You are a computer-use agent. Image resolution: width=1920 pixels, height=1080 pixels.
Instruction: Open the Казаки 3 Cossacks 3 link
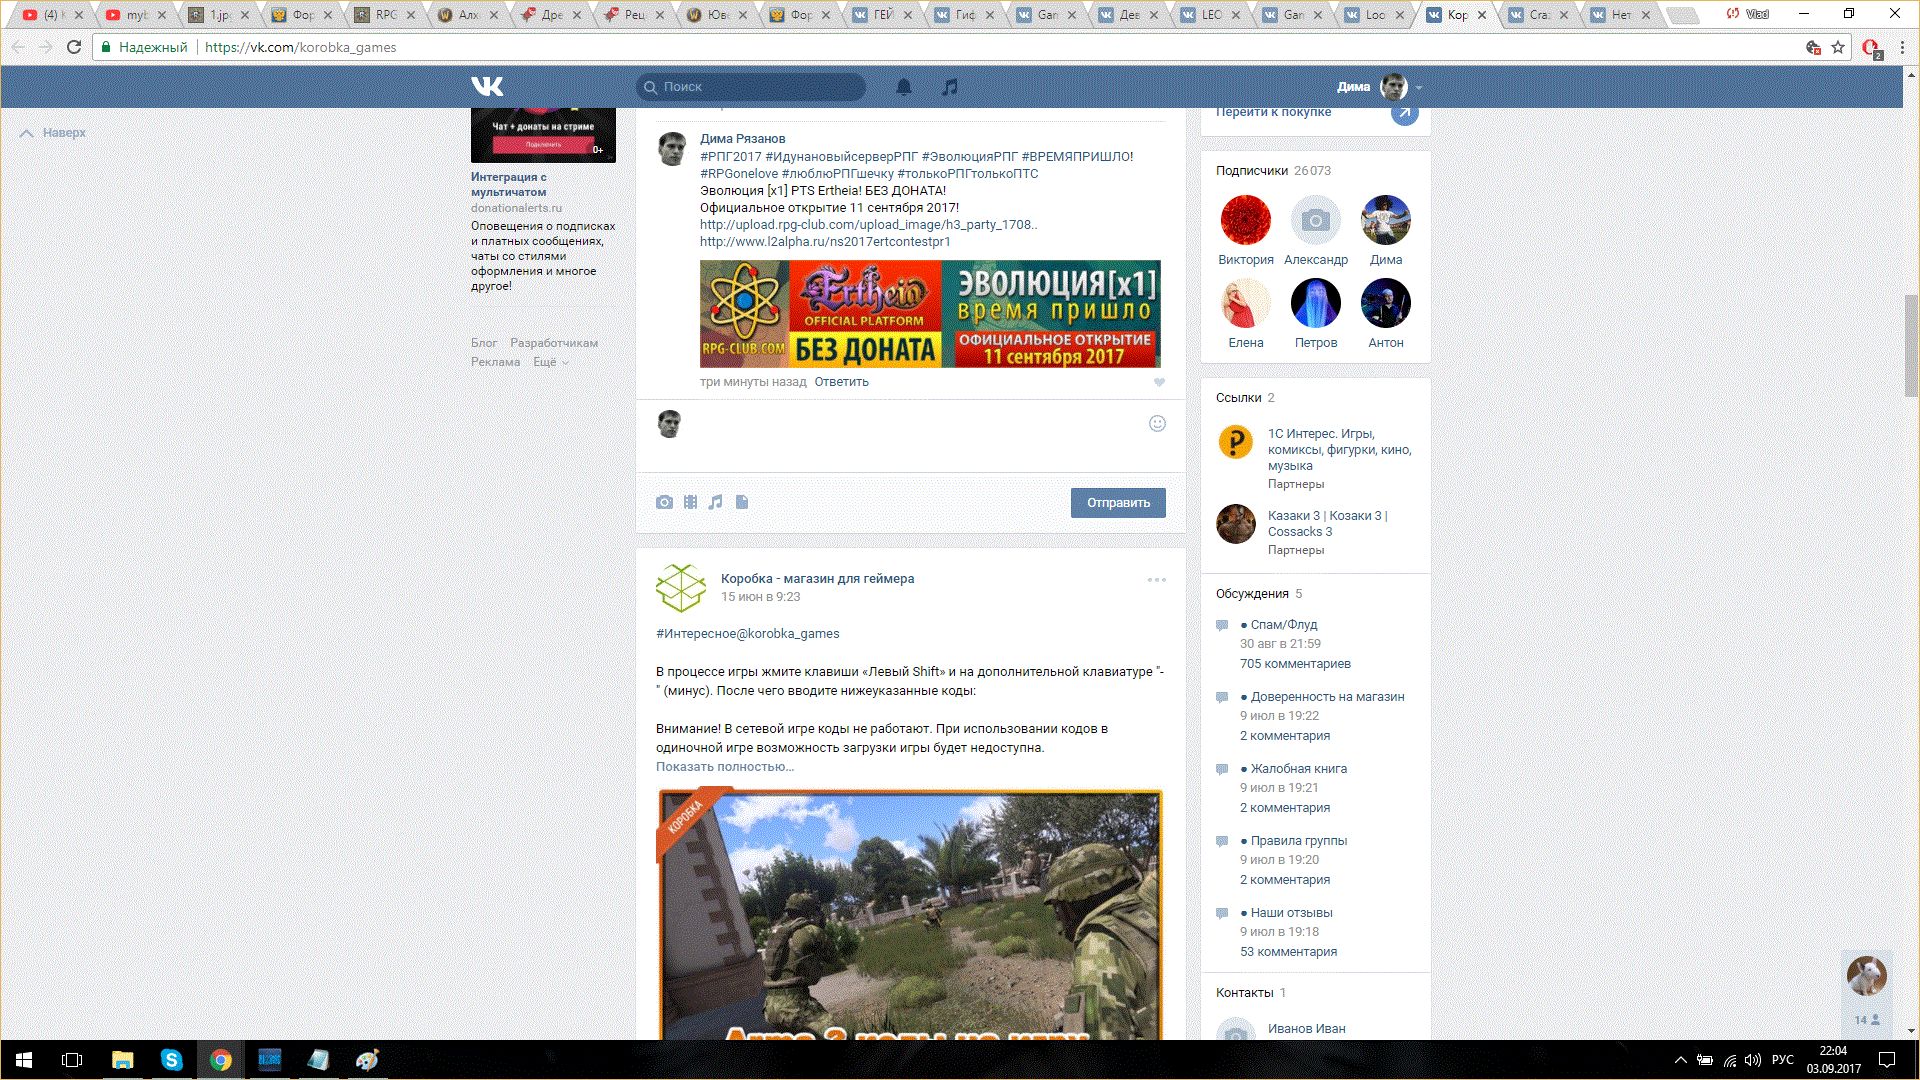[1328, 524]
